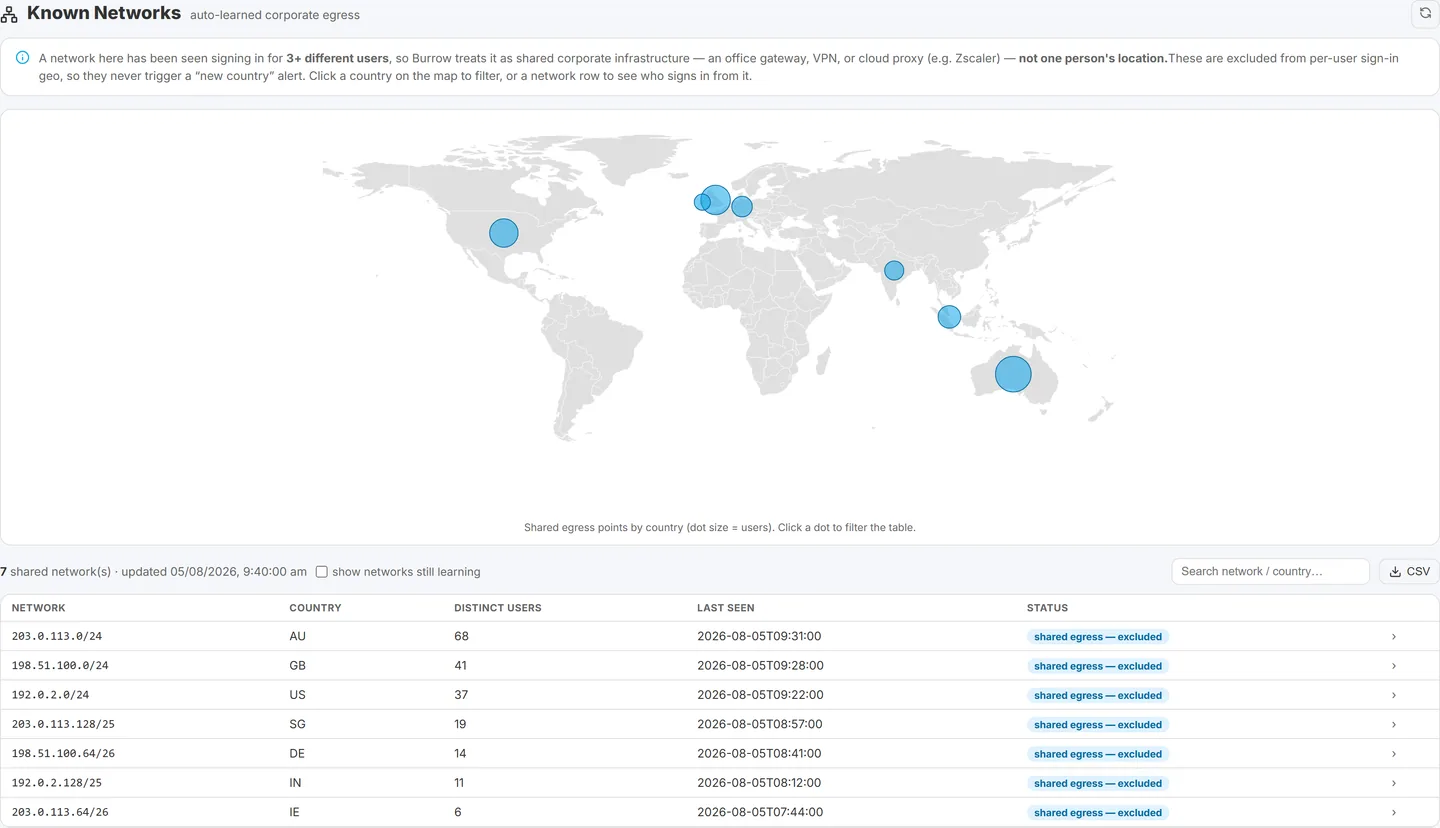
Task: Select network 203.0.113.0/24
Action: 57,636
